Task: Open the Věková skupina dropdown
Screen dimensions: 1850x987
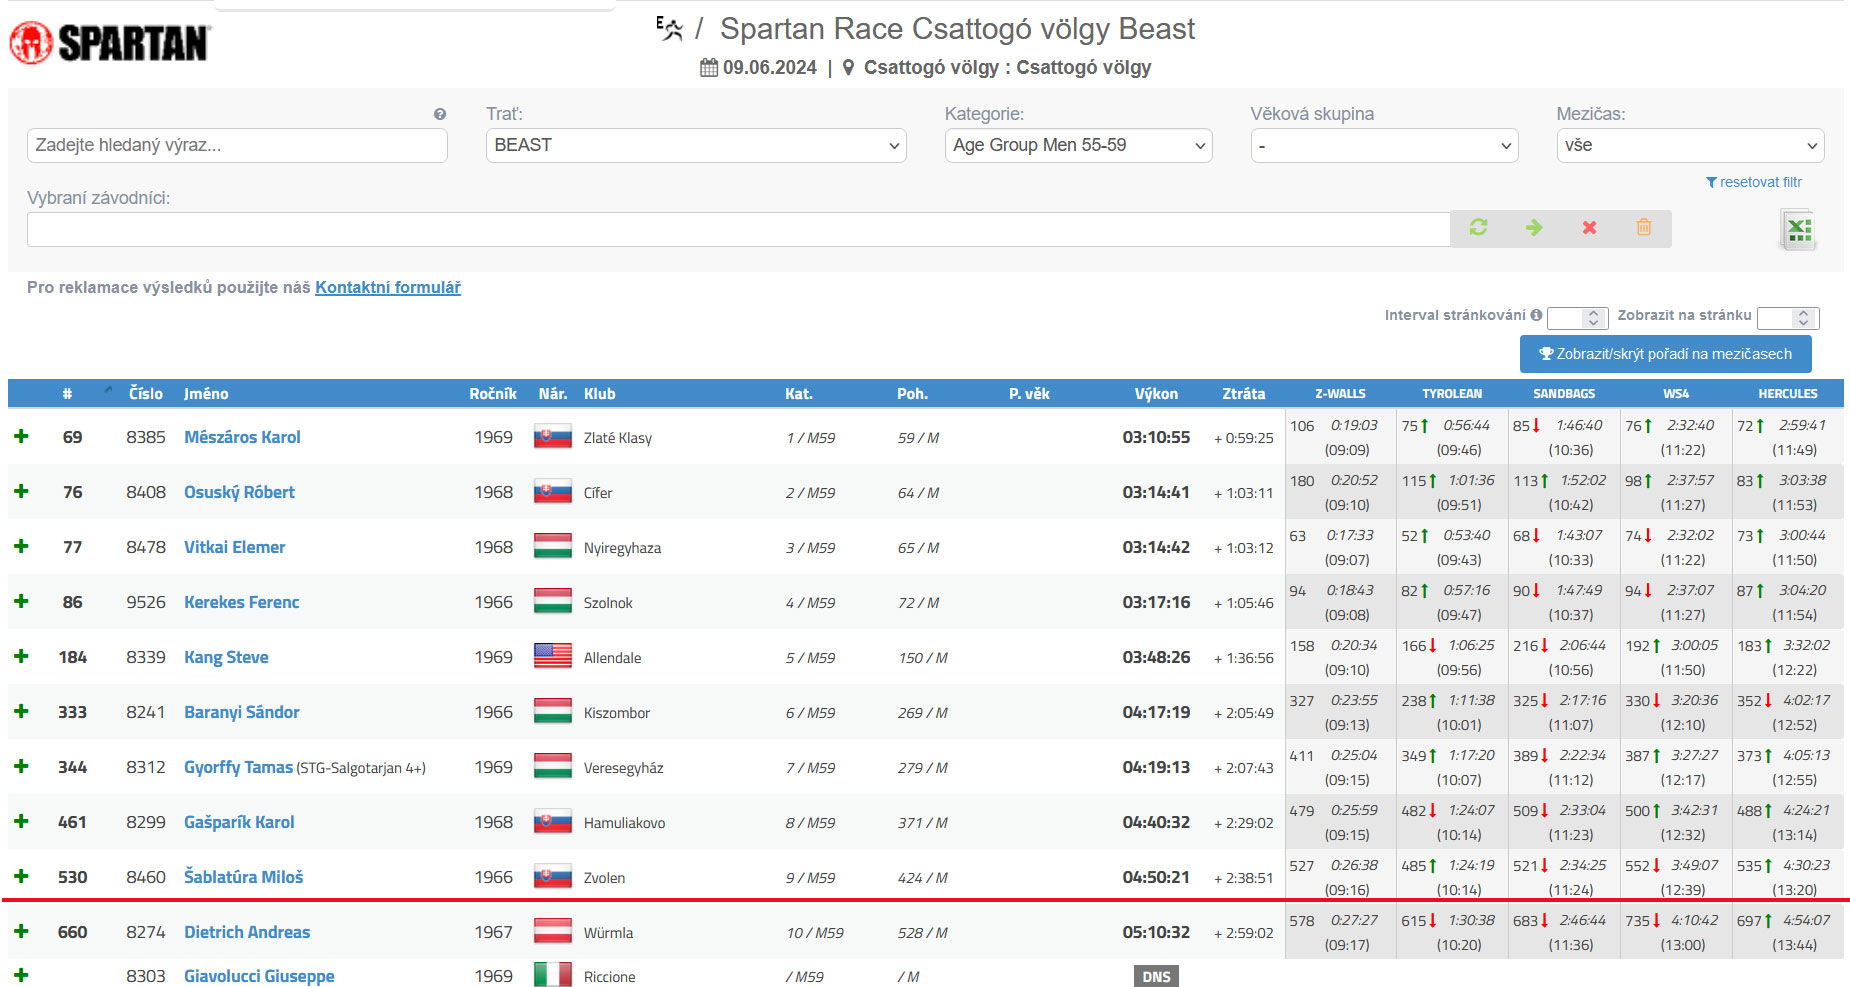Action: point(1384,145)
